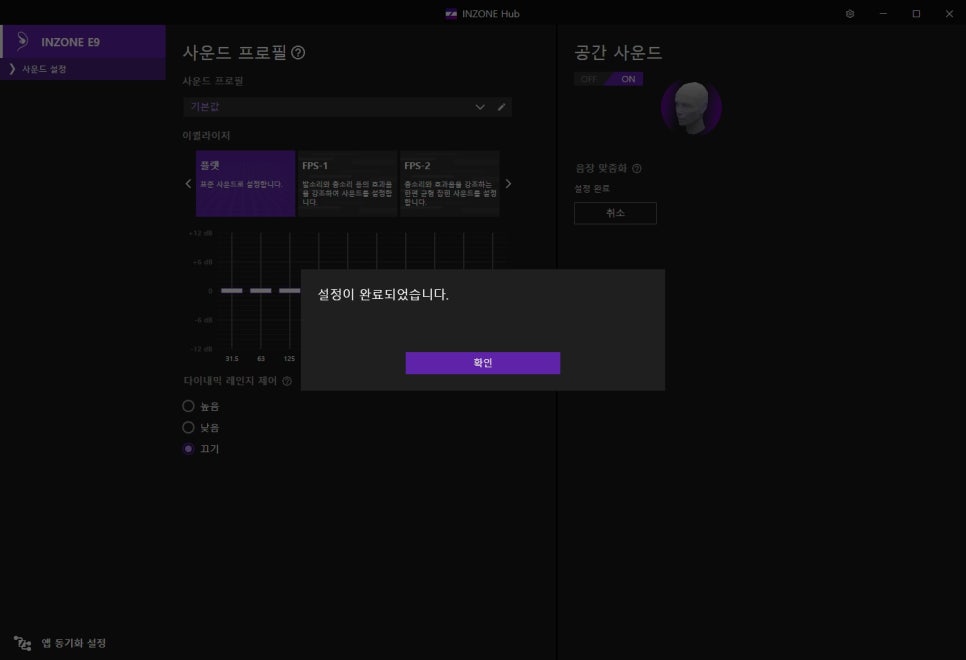Image resolution: width=966 pixels, height=660 pixels.
Task: Open the settings gear in title bar
Action: pos(850,14)
